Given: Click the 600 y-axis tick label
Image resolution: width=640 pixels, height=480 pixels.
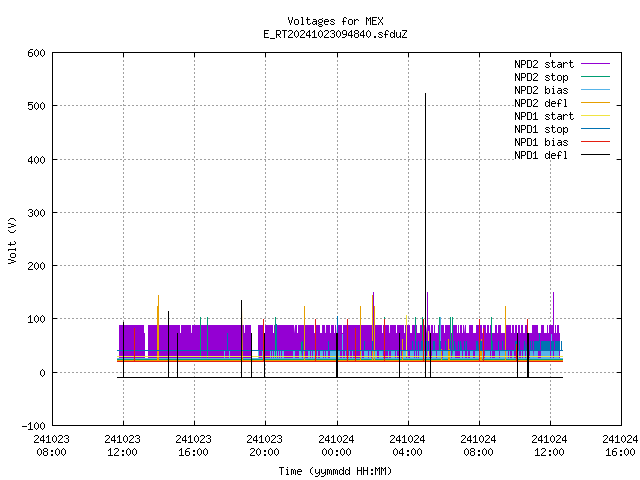Looking at the screenshot, I should coord(36,53).
